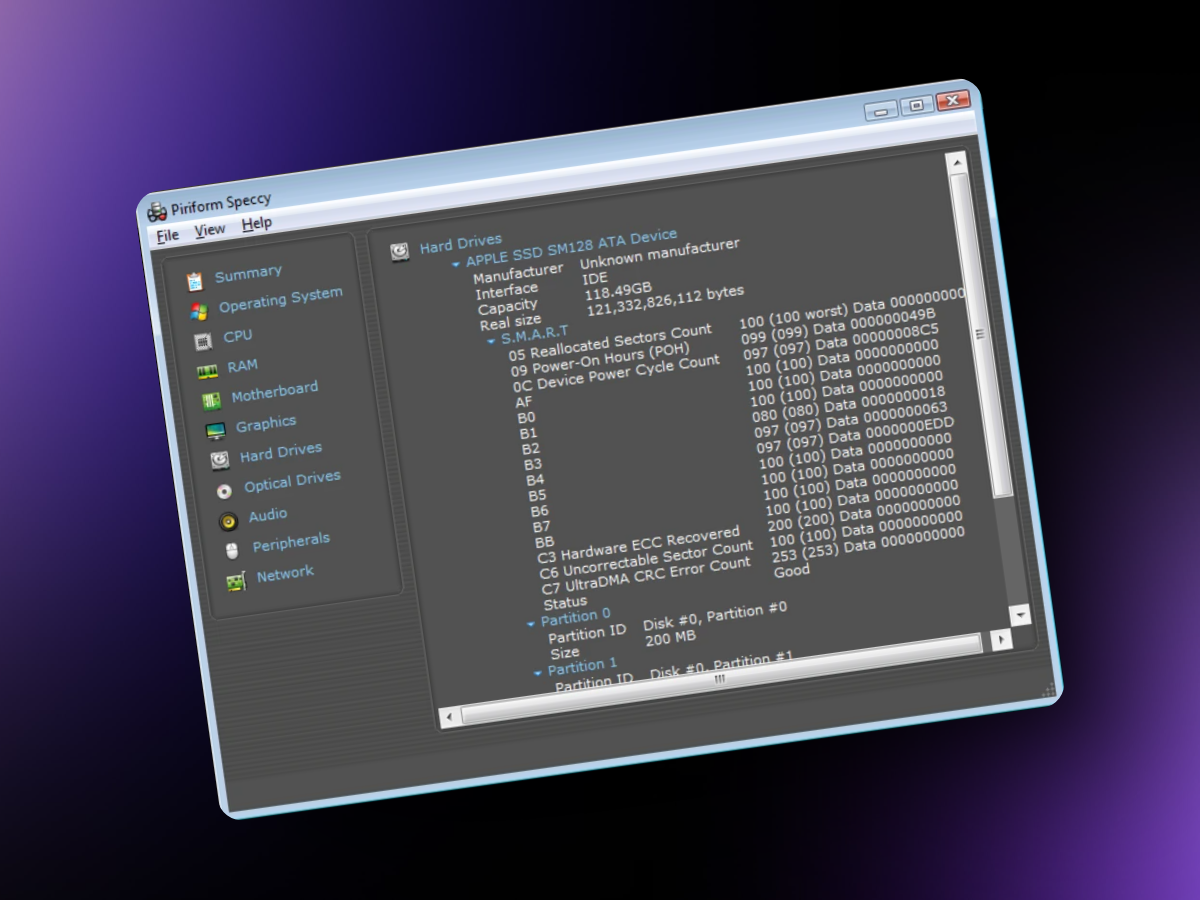
Task: Click the Capacity value 118.49GB
Action: (x=619, y=292)
